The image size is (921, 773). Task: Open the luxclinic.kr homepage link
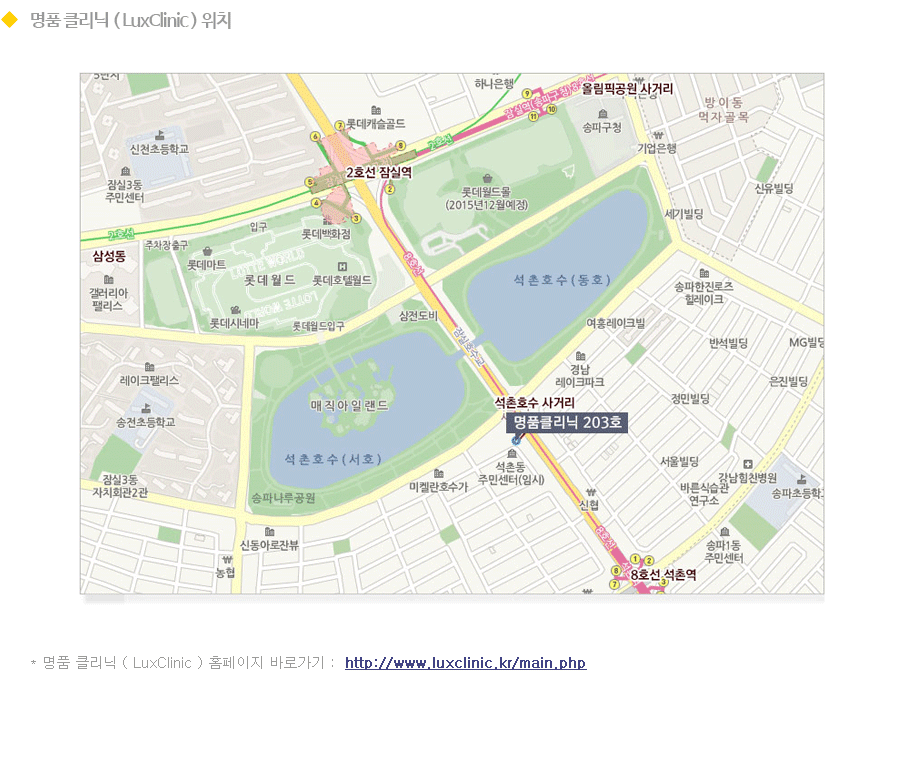[x=465, y=663]
